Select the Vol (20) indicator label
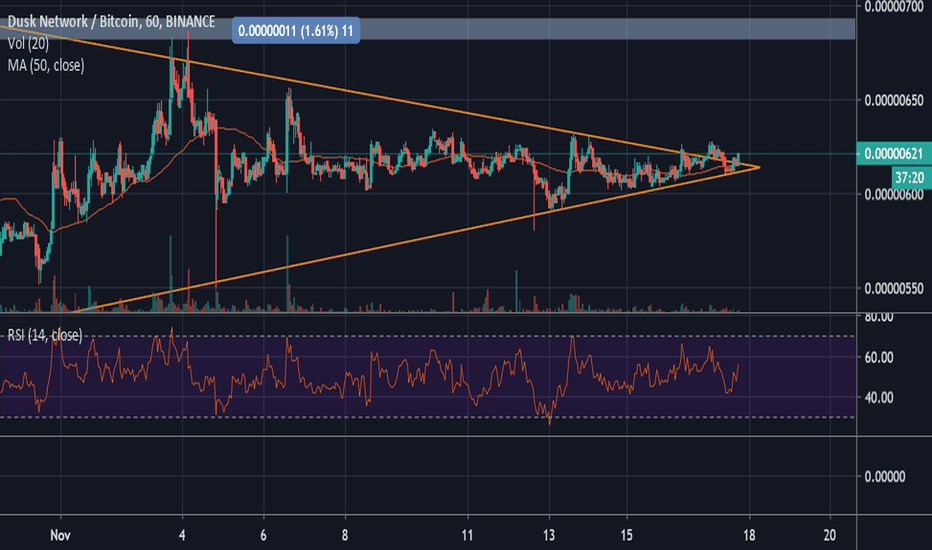This screenshot has height=550, width=932. pyautogui.click(x=29, y=43)
